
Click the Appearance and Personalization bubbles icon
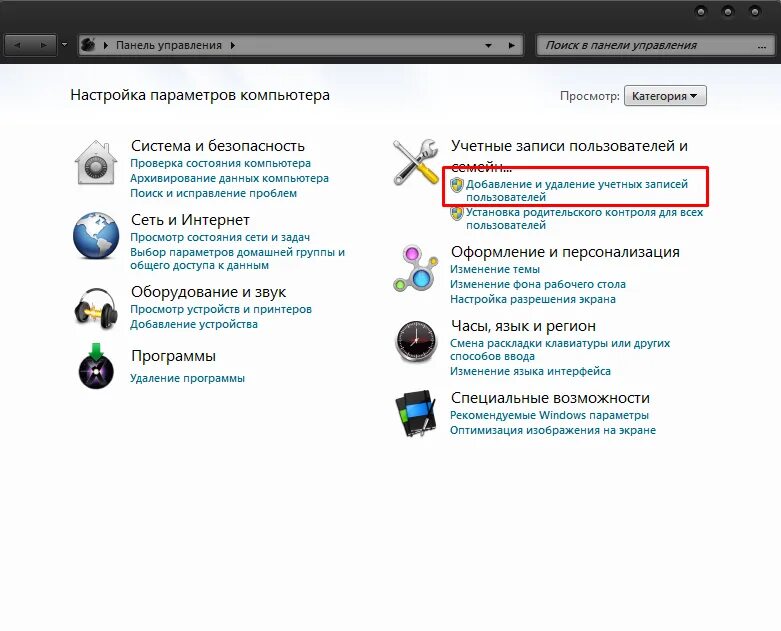[x=415, y=269]
